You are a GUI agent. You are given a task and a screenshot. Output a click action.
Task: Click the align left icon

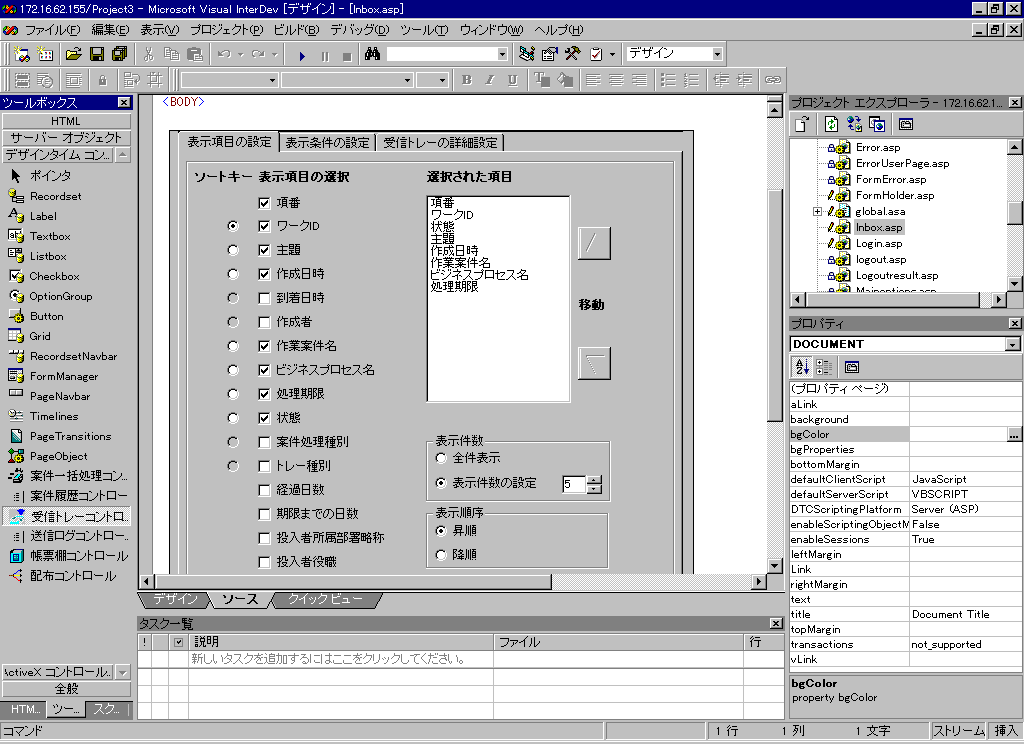(593, 80)
